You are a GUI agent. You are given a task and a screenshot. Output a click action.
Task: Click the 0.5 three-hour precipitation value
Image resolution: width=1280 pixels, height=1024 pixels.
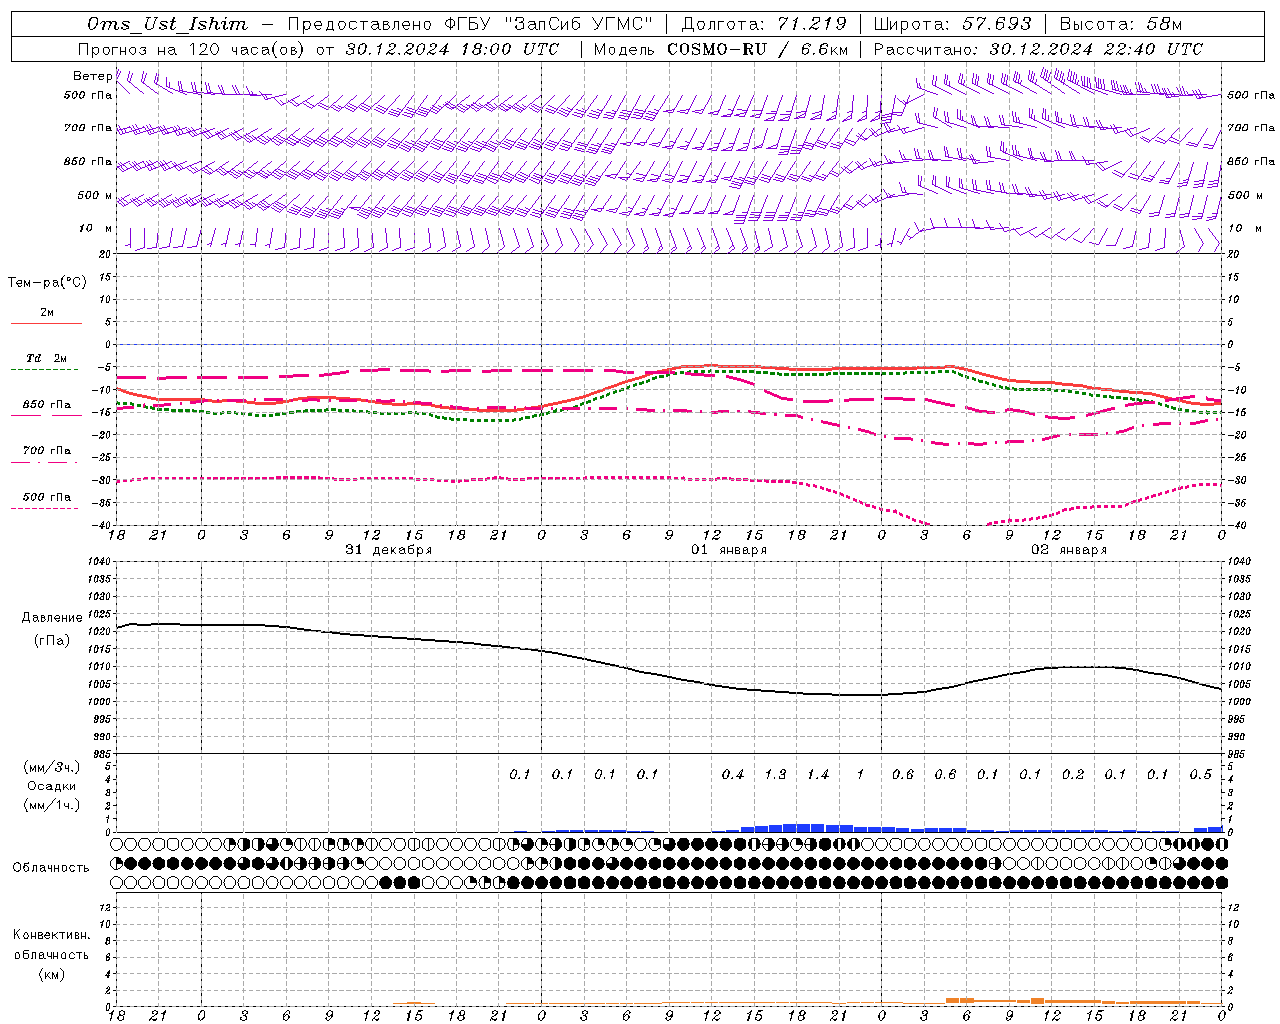click(1200, 775)
